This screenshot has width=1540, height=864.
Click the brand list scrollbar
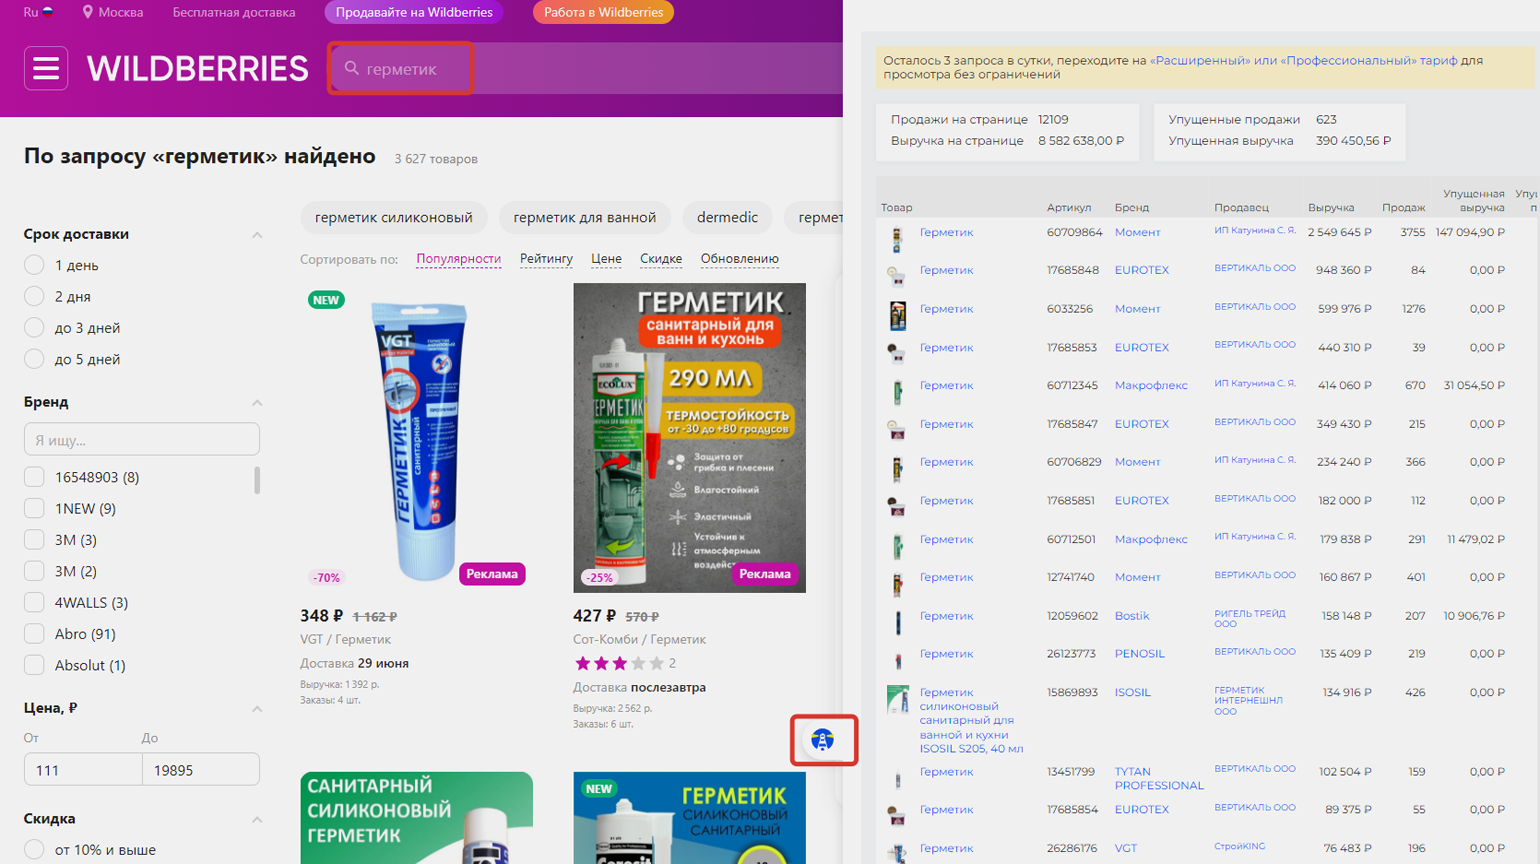tap(257, 480)
